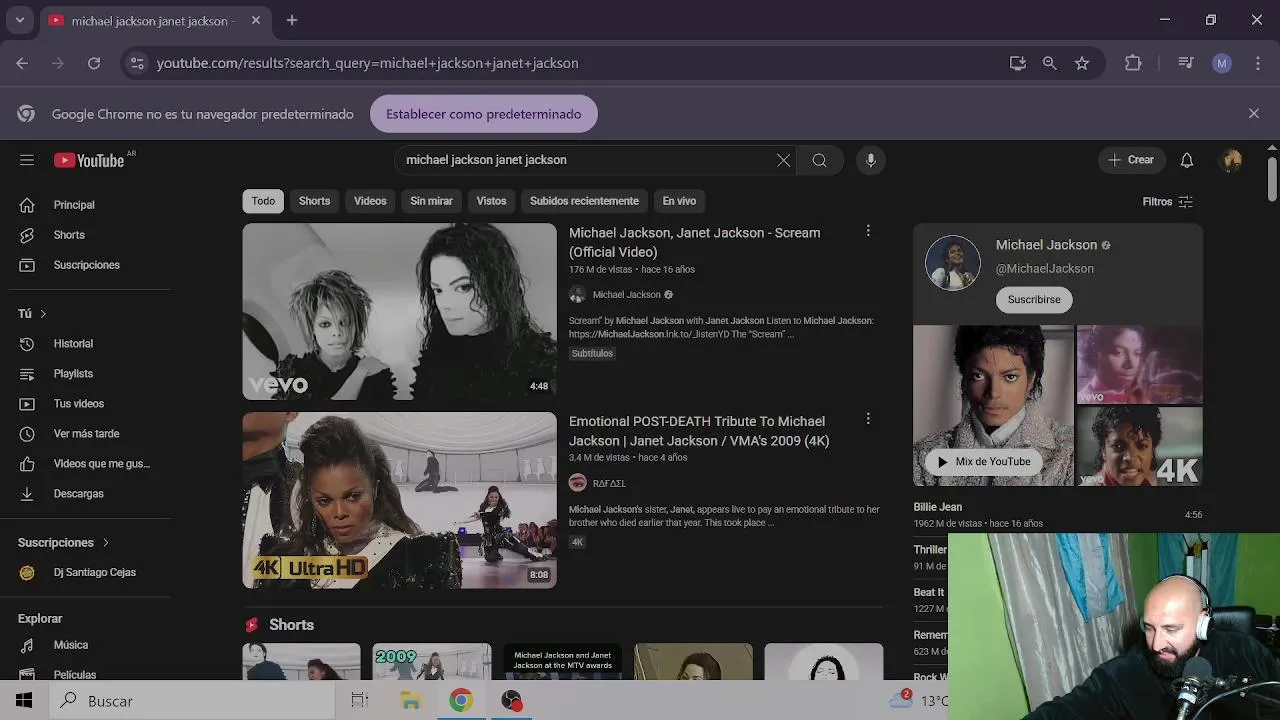
Task: Open the site info icon in address bar
Action: tap(137, 63)
